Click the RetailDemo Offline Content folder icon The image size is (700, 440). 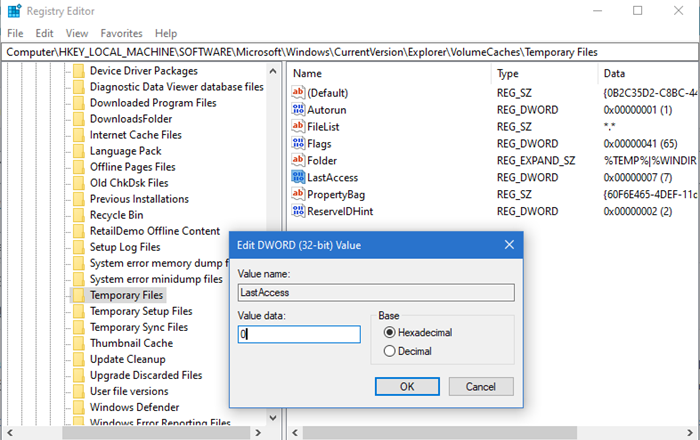(x=79, y=231)
